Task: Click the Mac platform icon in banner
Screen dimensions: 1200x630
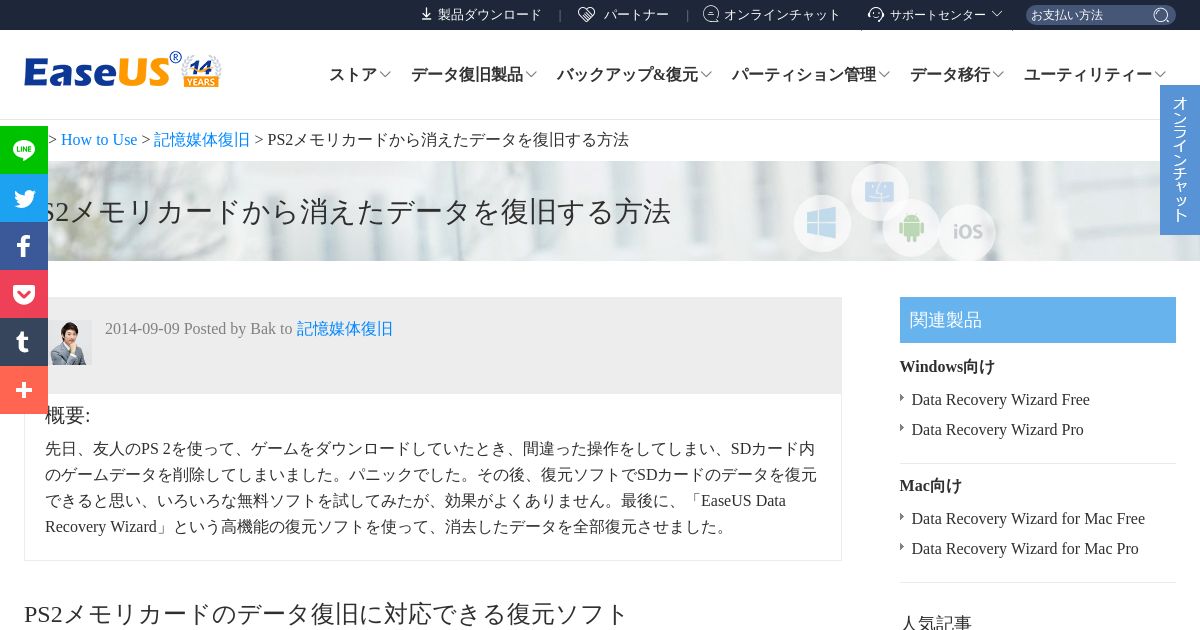Action: [x=880, y=191]
